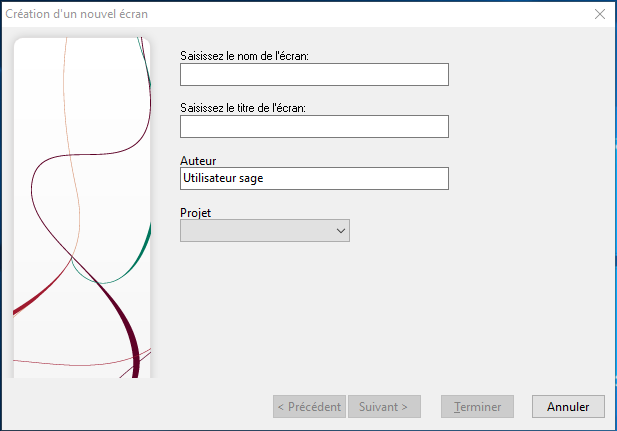Focus the screen title input field

[314, 126]
